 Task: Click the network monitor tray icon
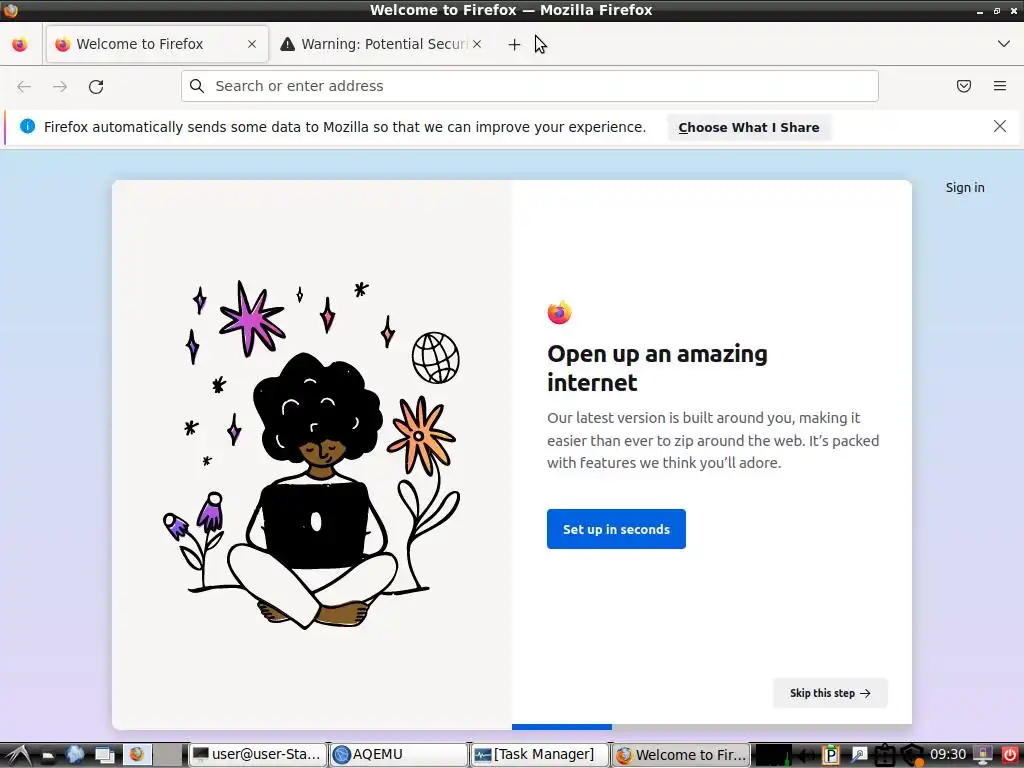982,755
